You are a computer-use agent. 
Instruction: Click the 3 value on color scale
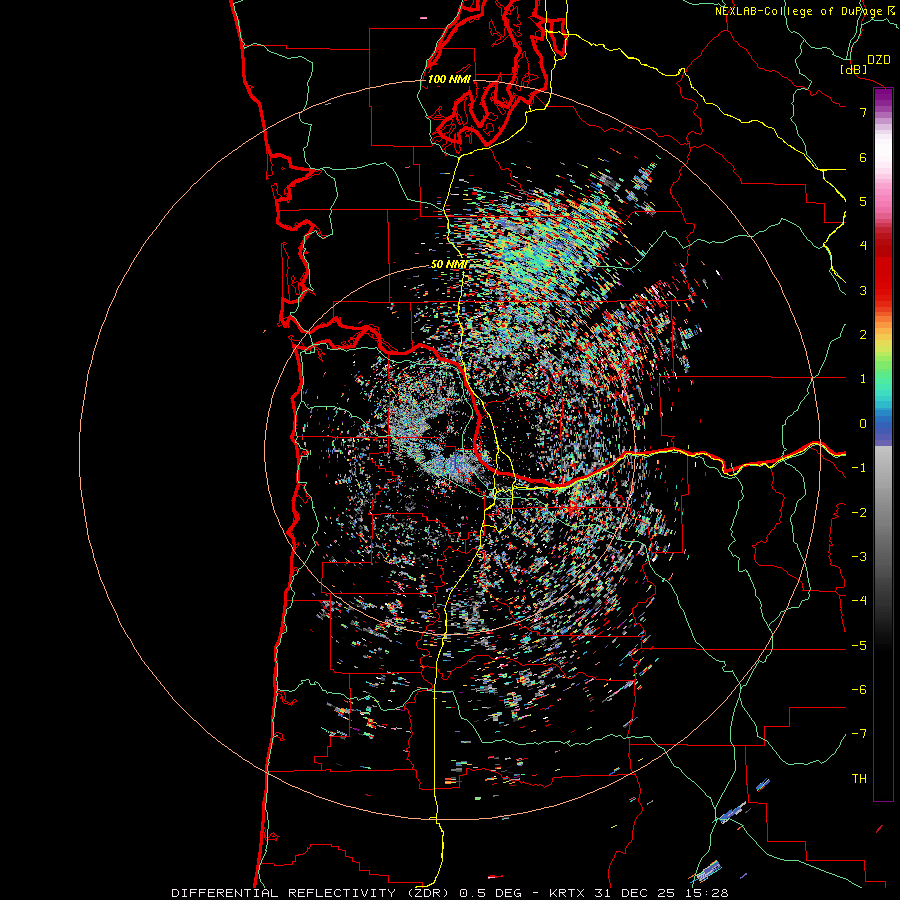863,290
